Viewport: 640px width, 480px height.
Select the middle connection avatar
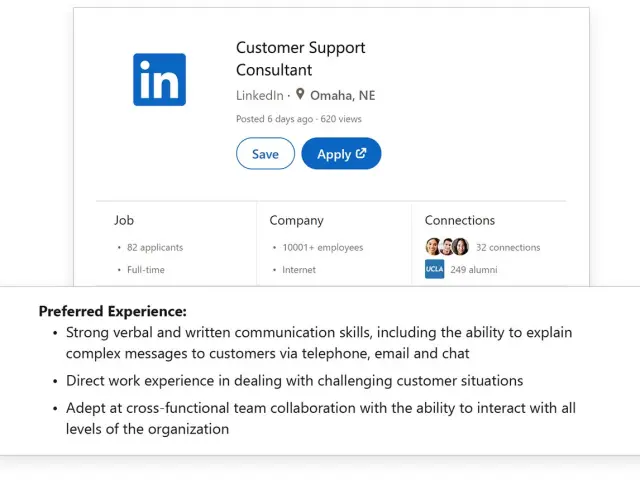point(447,247)
